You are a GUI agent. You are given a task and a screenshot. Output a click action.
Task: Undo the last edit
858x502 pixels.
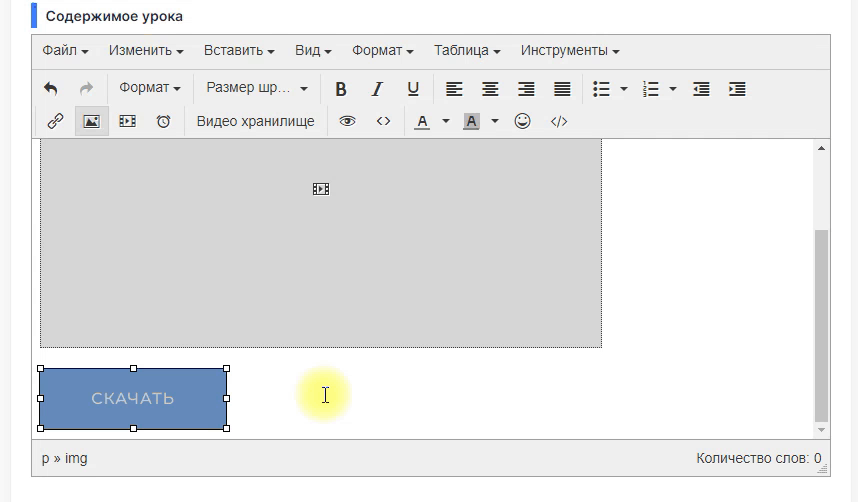51,88
